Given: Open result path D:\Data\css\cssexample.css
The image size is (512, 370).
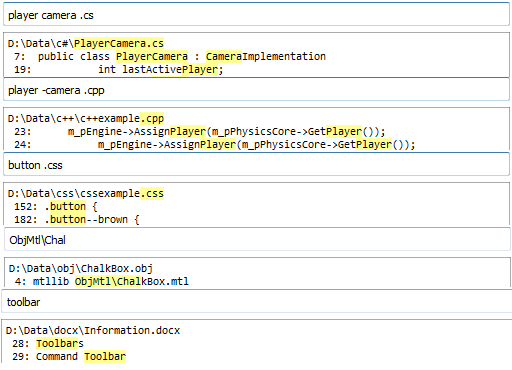Looking at the screenshot, I should (x=86, y=194).
